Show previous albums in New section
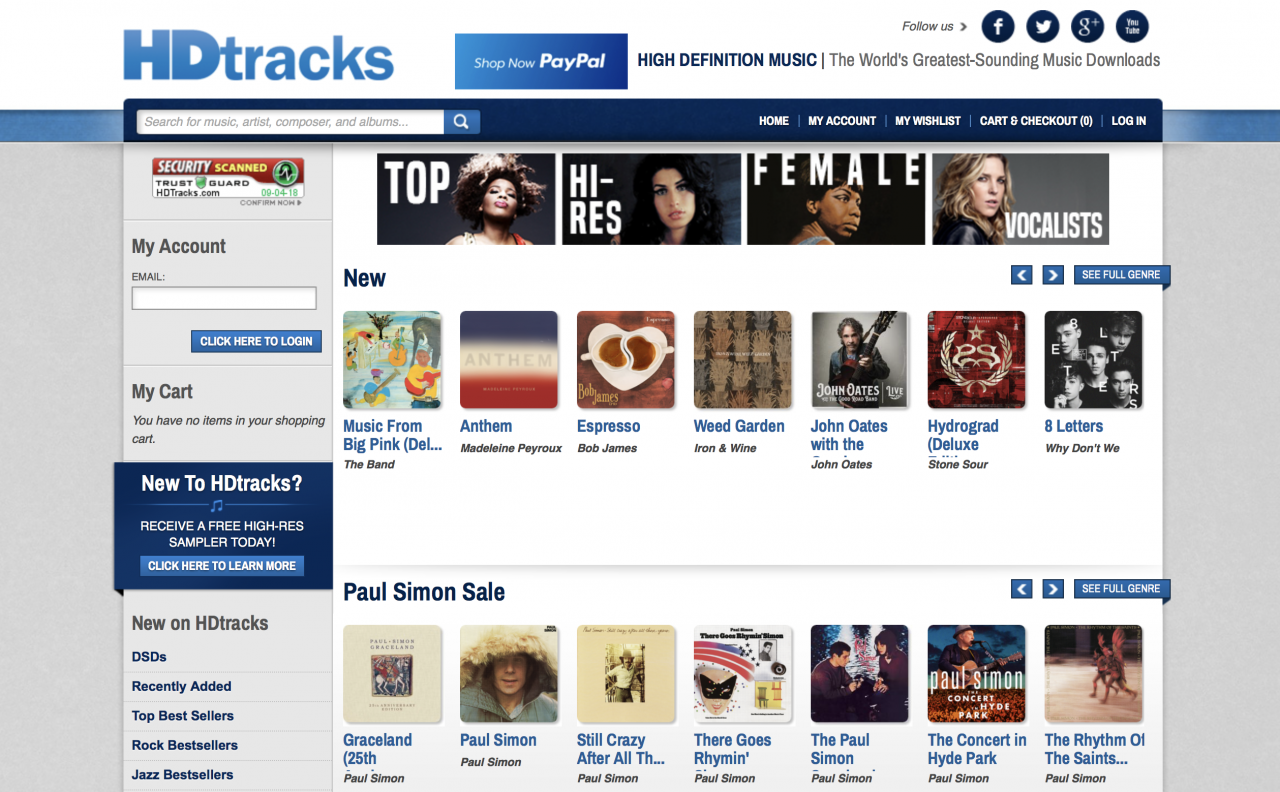This screenshot has height=792, width=1280. tap(1021, 274)
